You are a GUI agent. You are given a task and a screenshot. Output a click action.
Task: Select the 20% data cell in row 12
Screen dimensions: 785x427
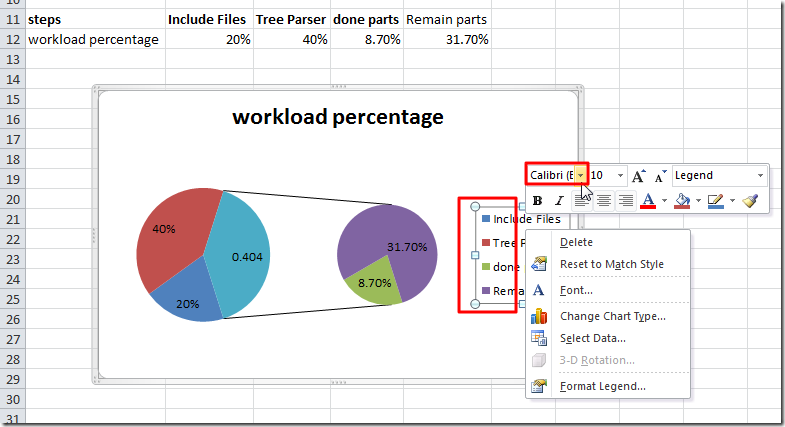pos(209,40)
